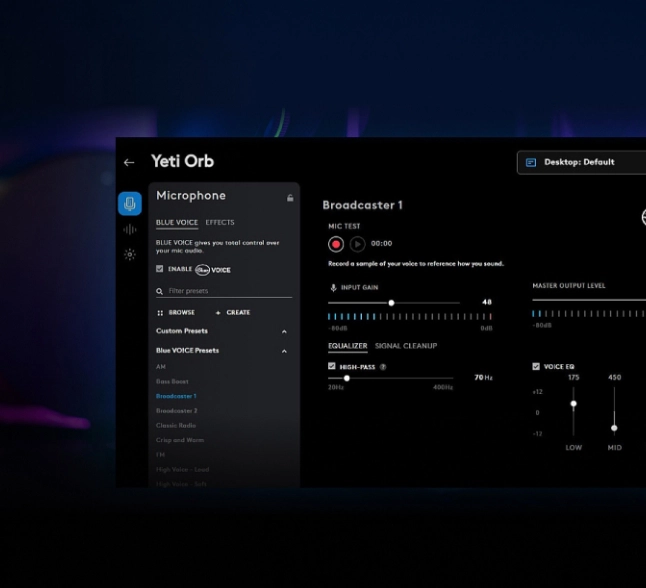Select the FM preset

click(160, 455)
